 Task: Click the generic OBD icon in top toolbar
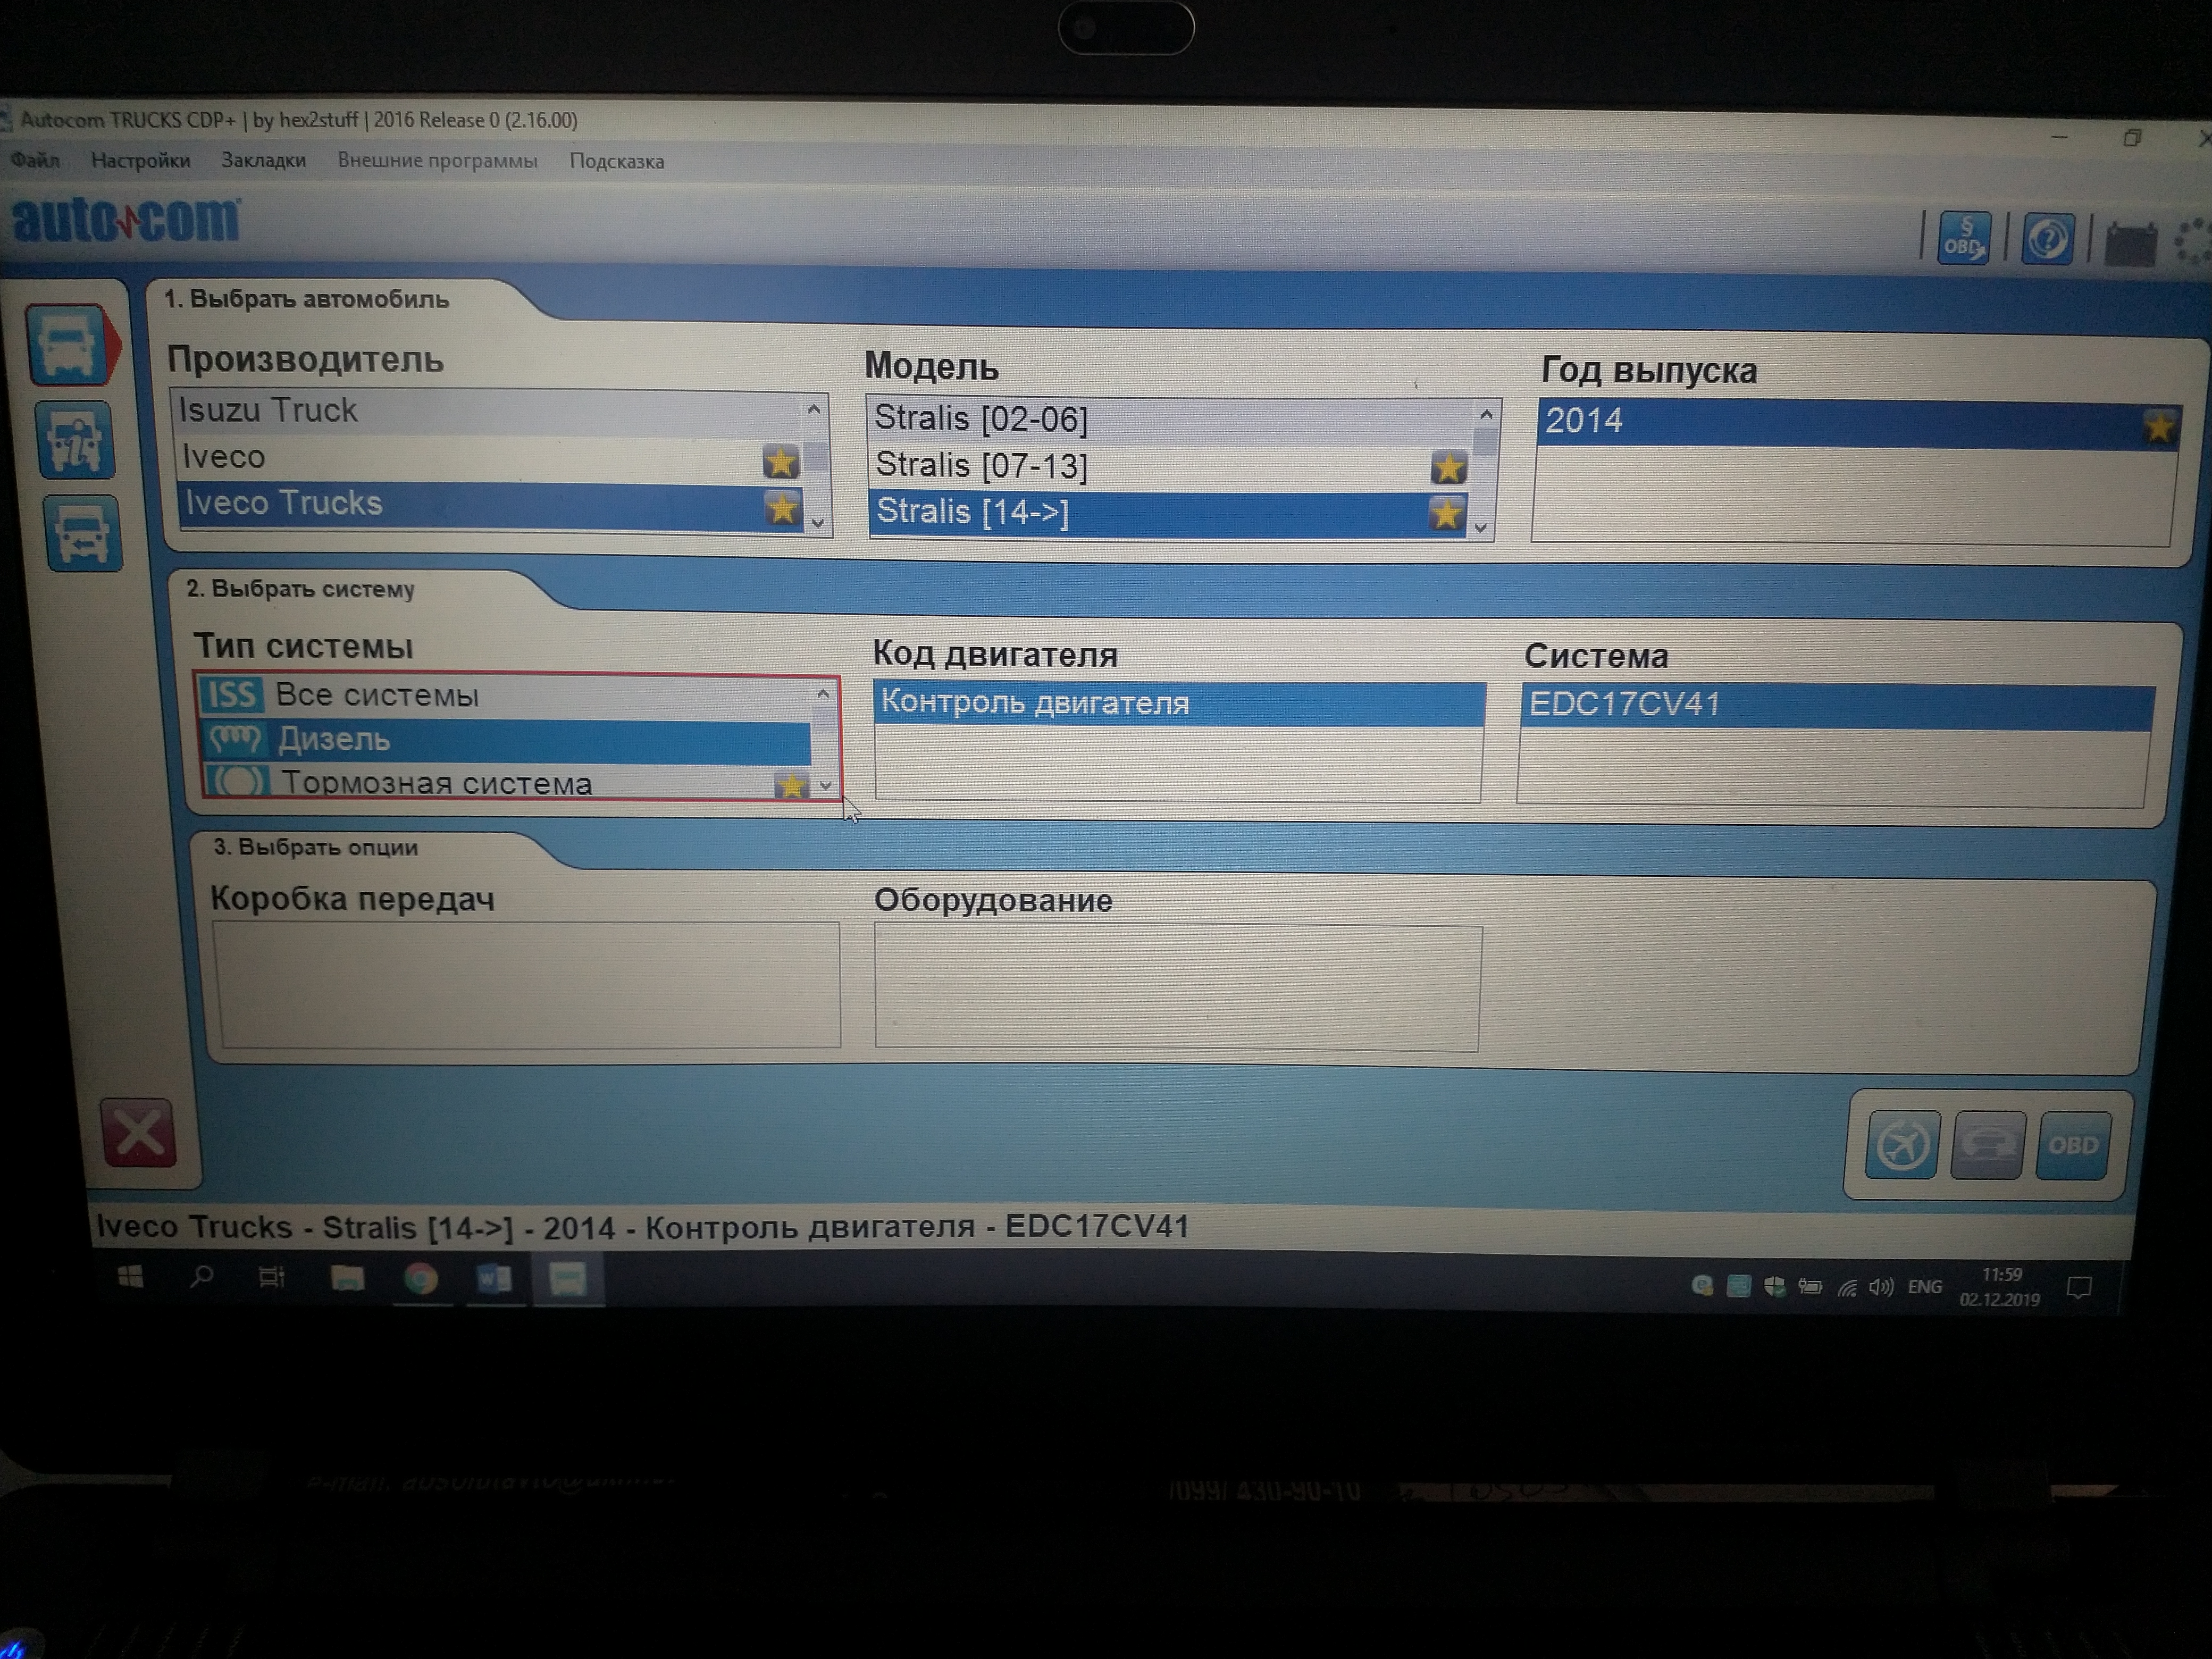click(x=1964, y=238)
